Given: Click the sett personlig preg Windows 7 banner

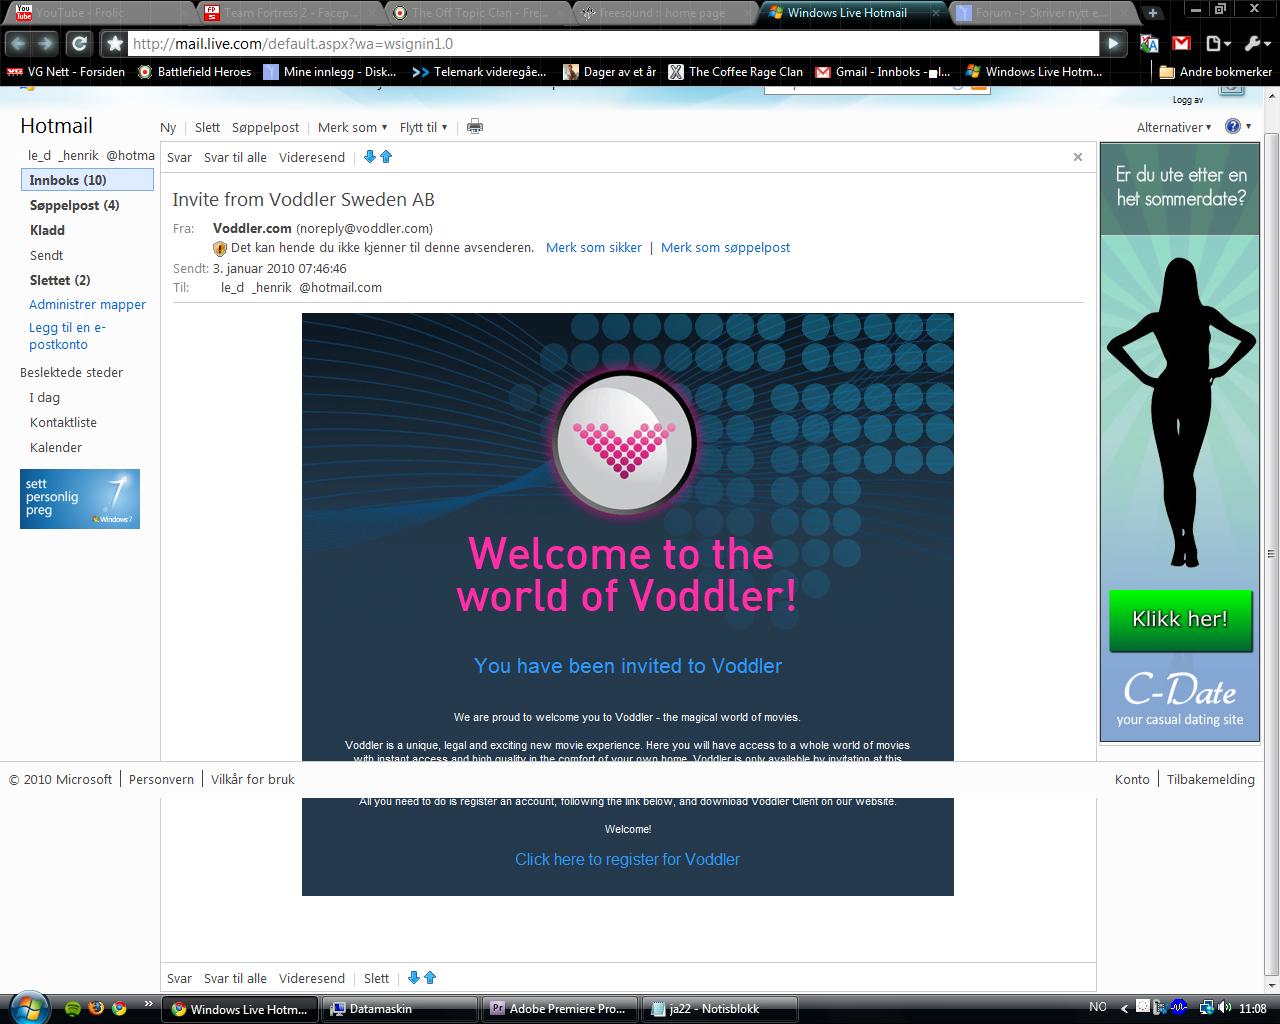Looking at the screenshot, I should [x=80, y=498].
